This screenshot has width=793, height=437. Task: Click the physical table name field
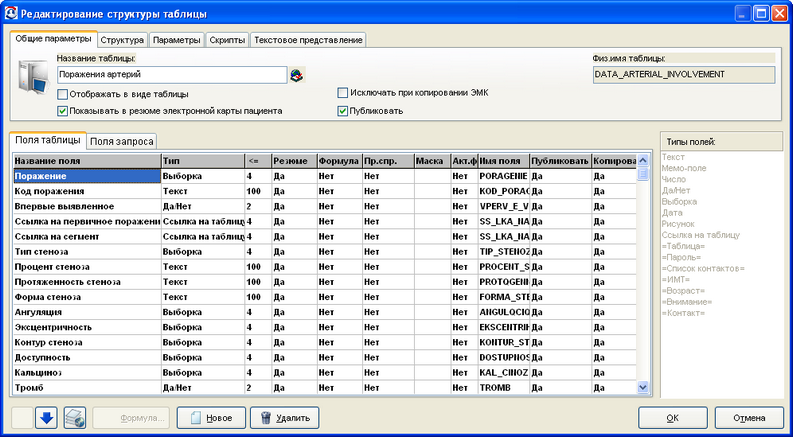(684, 74)
